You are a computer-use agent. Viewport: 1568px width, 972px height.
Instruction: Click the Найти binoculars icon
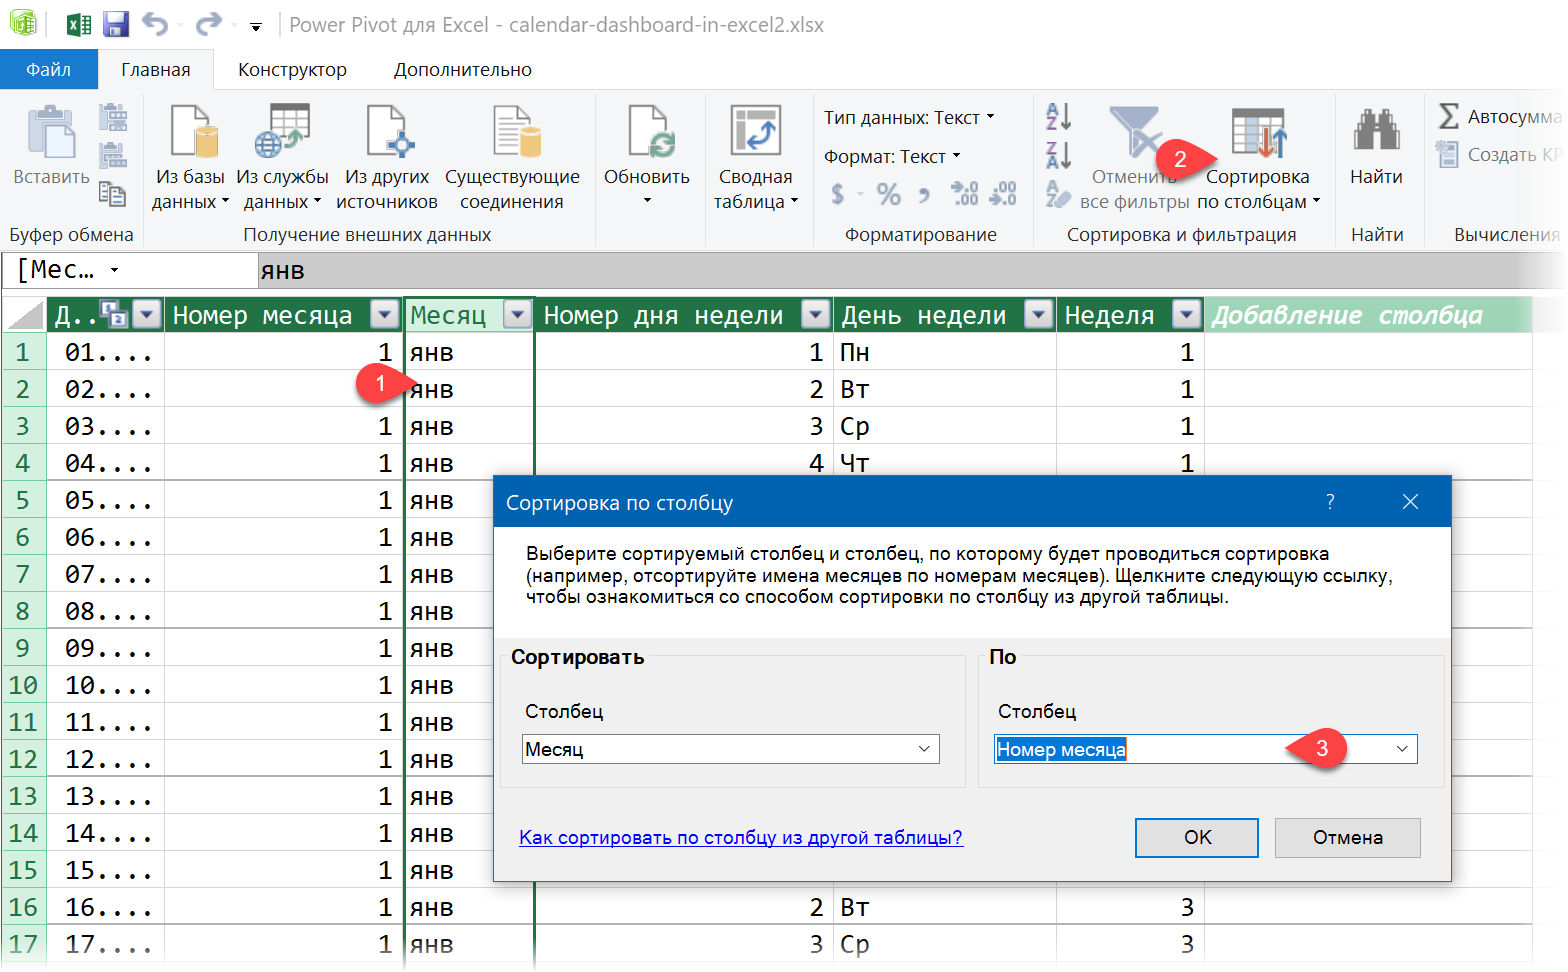point(1377,131)
